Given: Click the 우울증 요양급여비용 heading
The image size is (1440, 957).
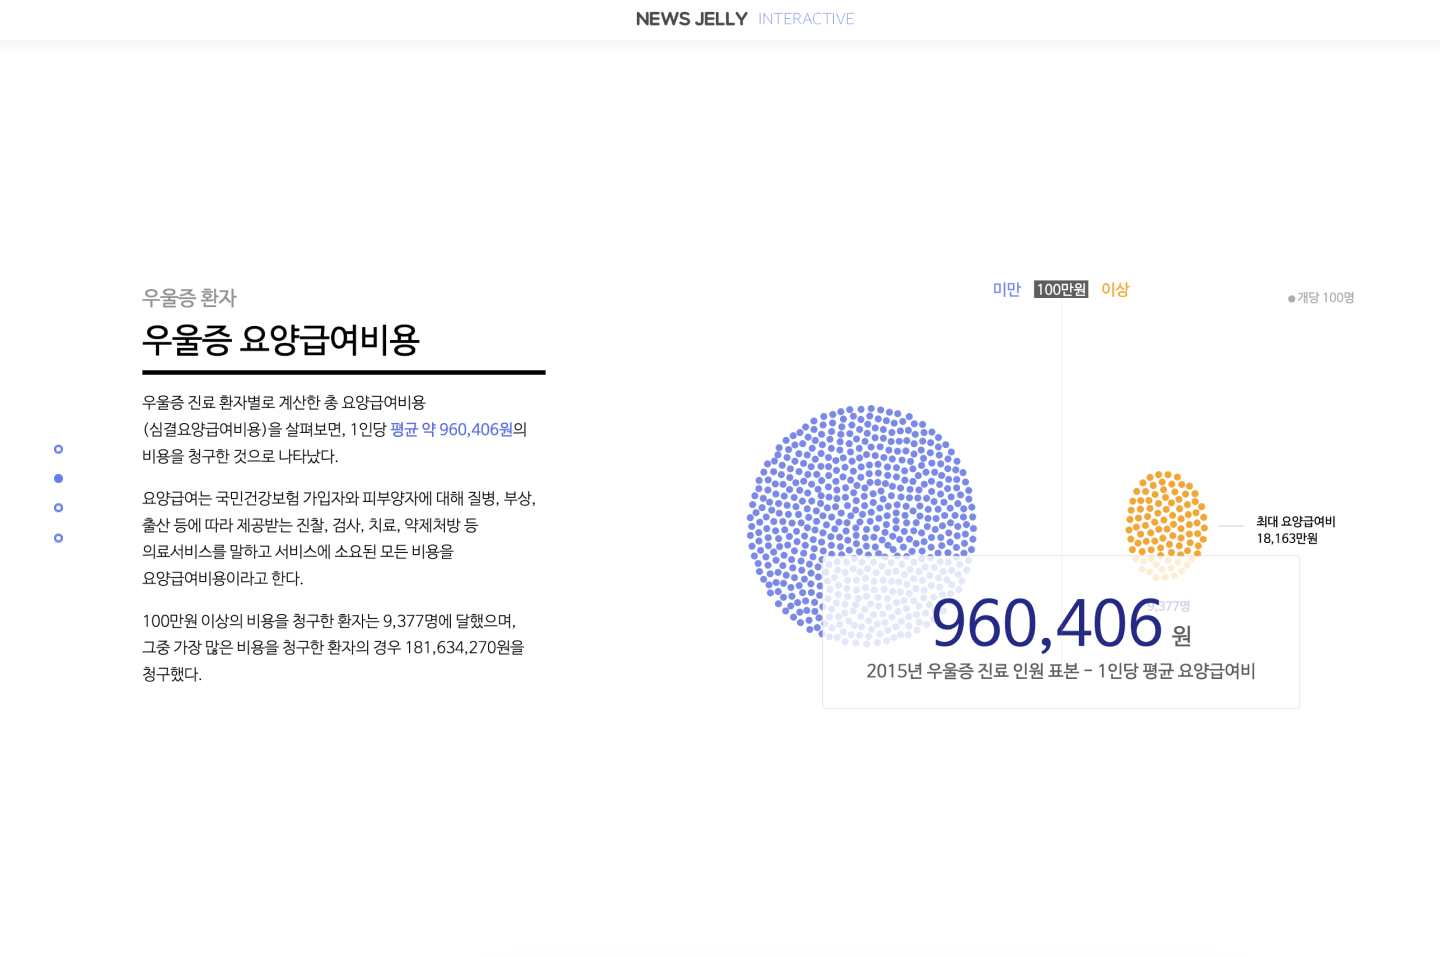Looking at the screenshot, I should point(281,340).
